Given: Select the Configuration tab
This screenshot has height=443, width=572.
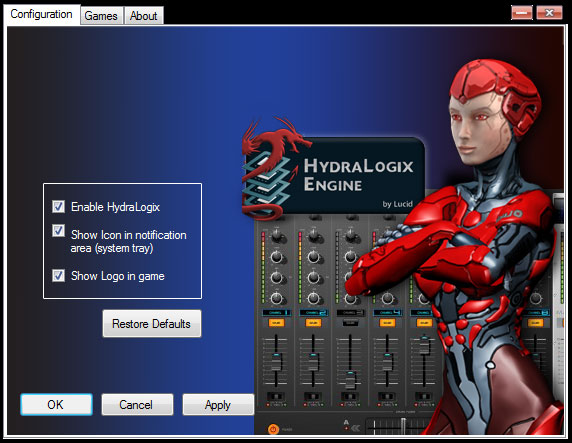Looking at the screenshot, I should (41, 14).
